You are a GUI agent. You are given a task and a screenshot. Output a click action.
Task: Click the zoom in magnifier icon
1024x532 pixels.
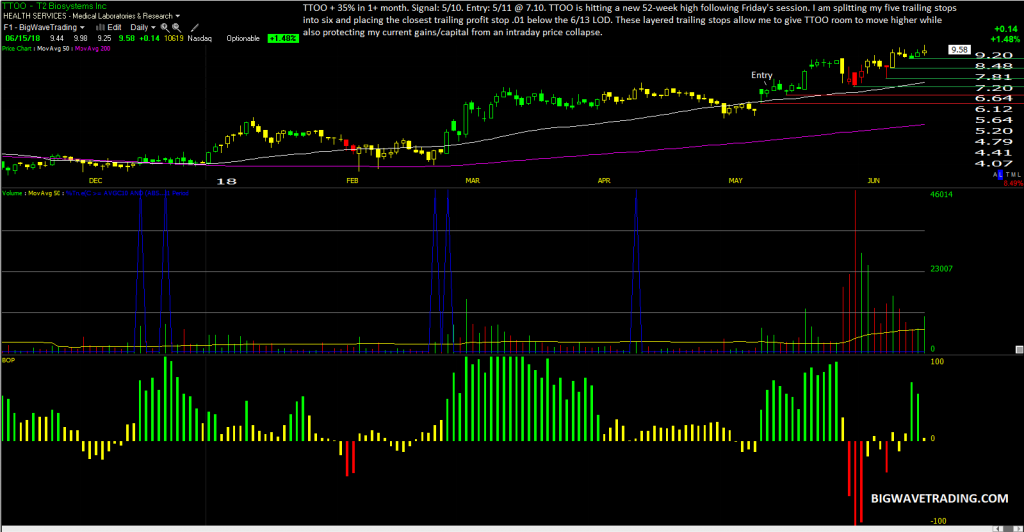click(165, 28)
